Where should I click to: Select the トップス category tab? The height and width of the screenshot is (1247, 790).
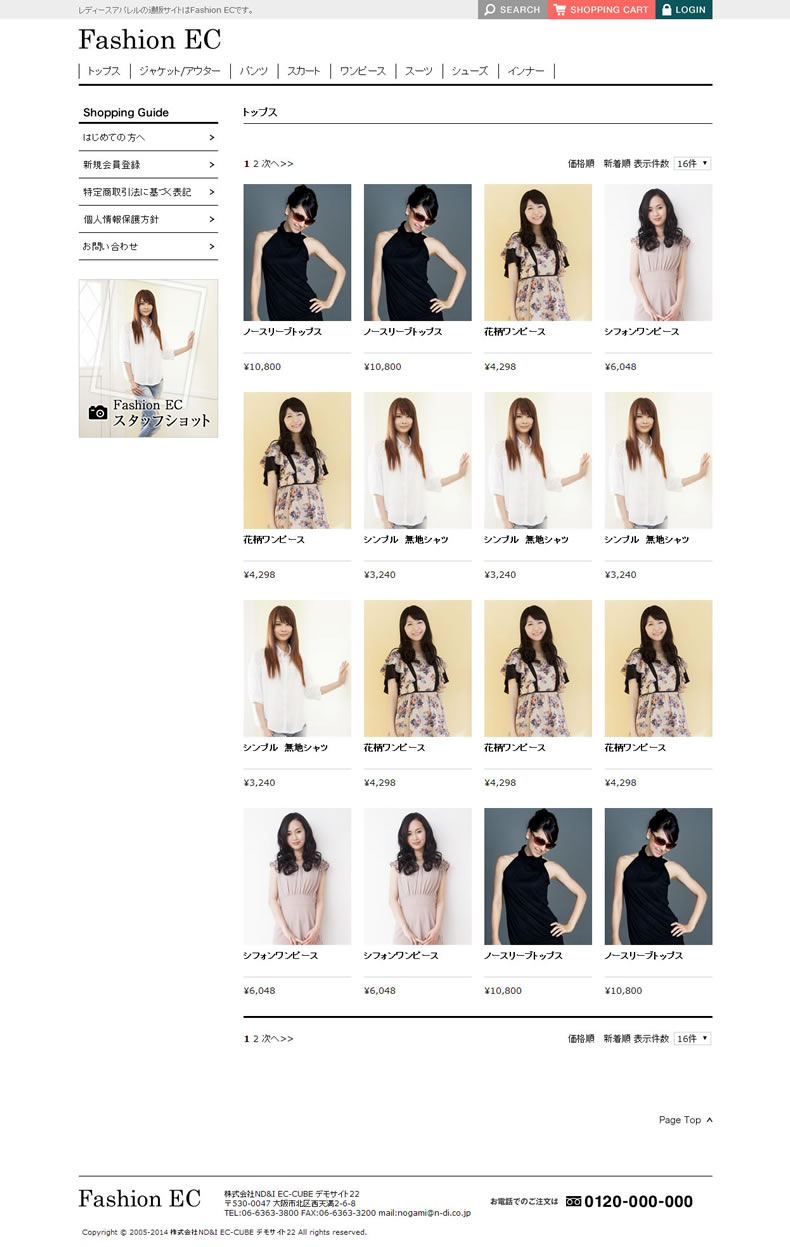(103, 71)
